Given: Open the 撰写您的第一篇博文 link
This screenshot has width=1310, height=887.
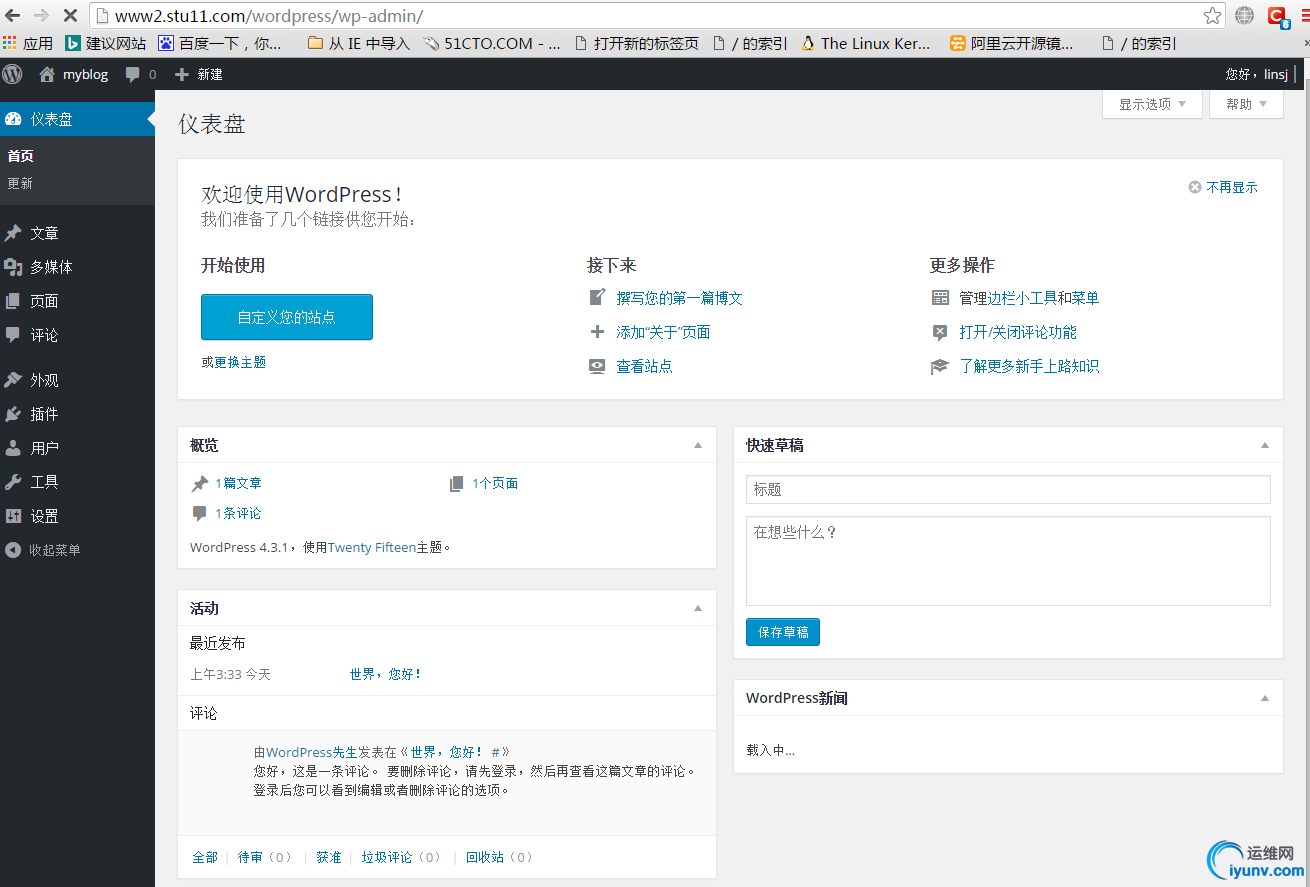Looking at the screenshot, I should tap(679, 298).
